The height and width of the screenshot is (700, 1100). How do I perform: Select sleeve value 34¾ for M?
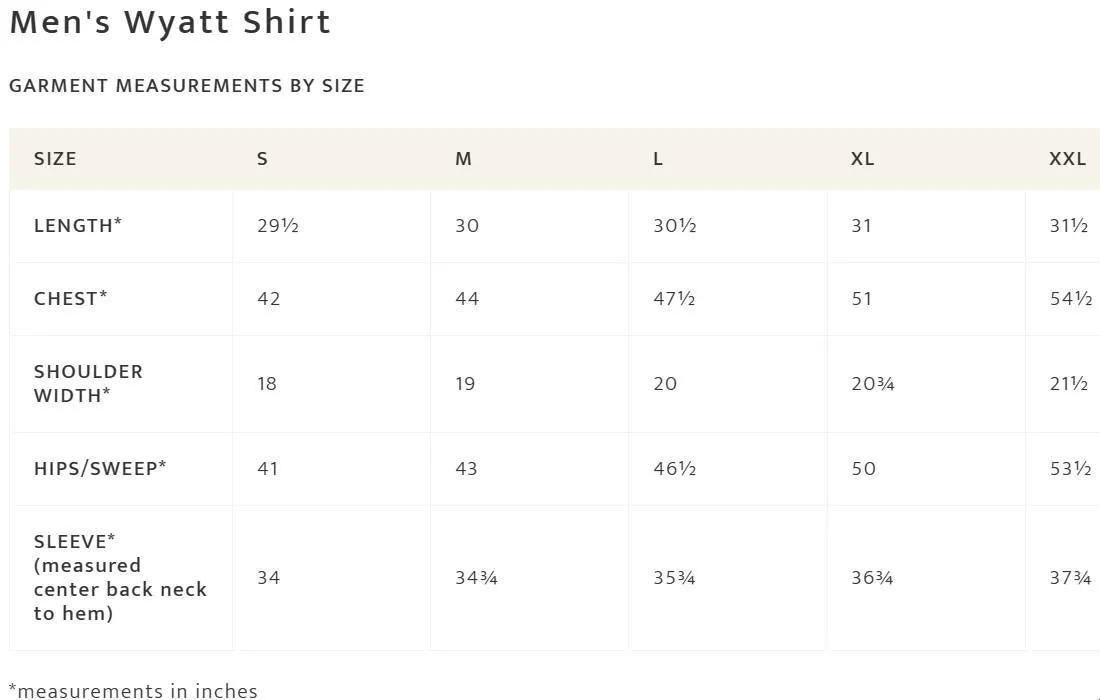pos(476,578)
